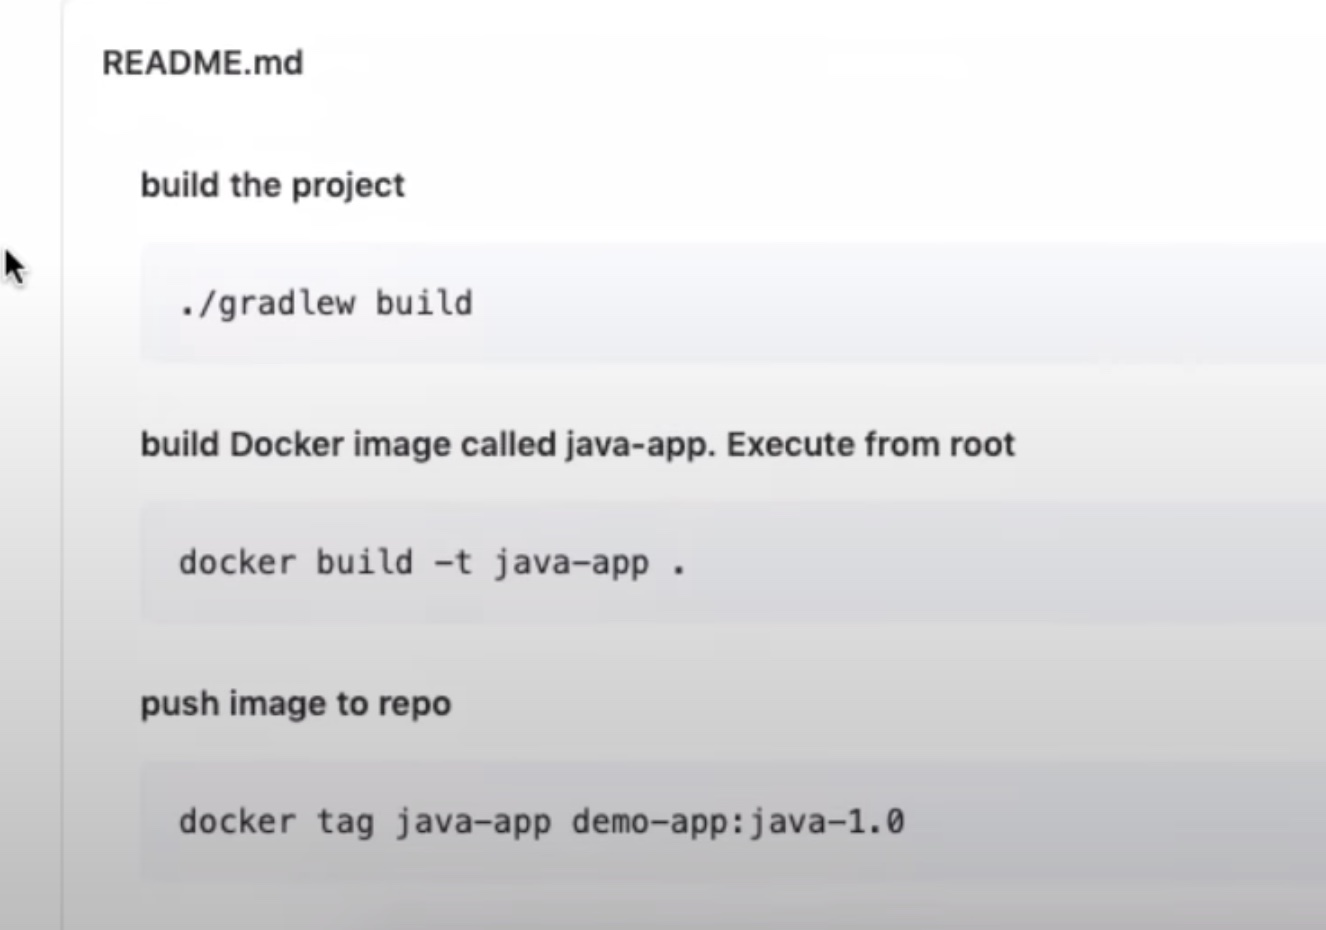
Task: Click the './gradlew build' code line
Action: tap(326, 303)
